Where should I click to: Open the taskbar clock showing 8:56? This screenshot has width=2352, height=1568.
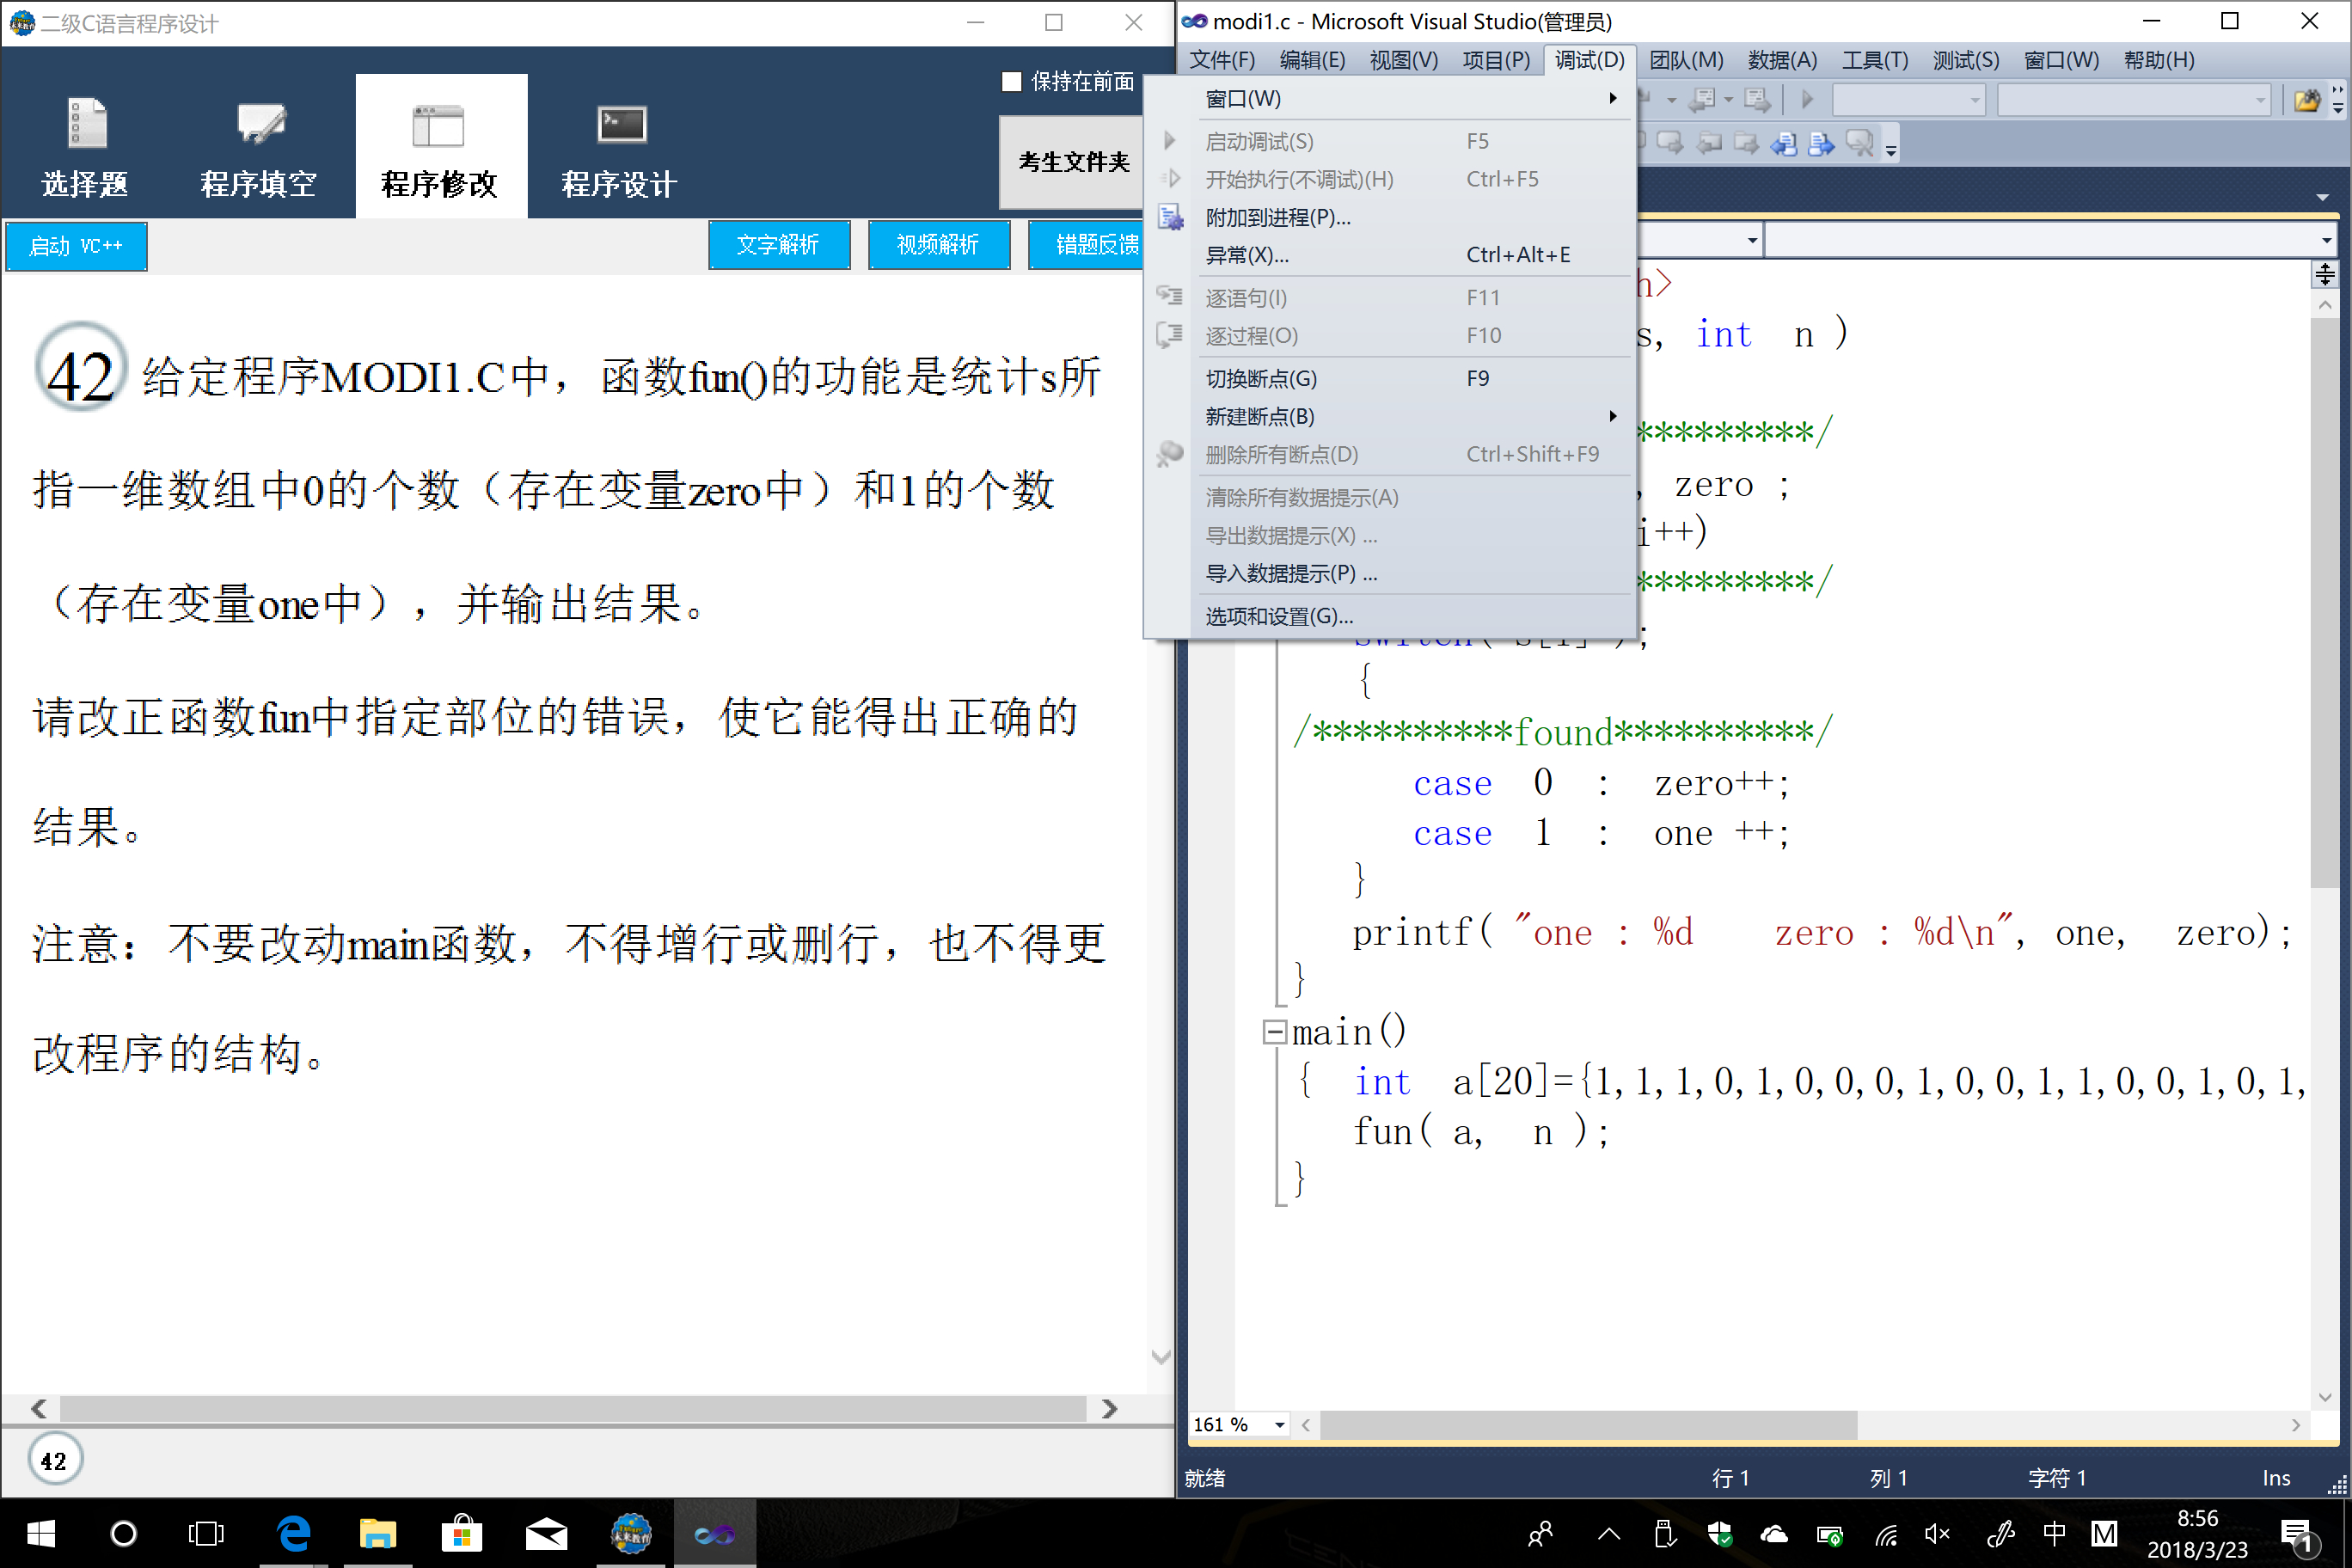tap(2197, 1533)
